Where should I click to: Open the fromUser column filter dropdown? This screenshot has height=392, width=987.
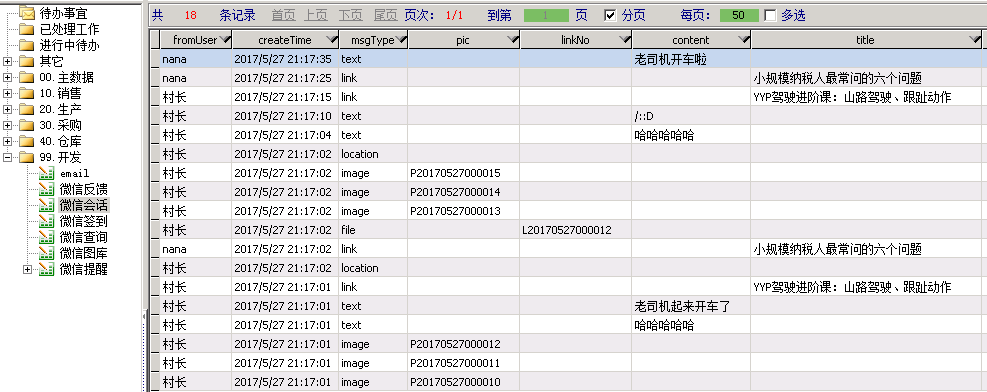coord(225,40)
